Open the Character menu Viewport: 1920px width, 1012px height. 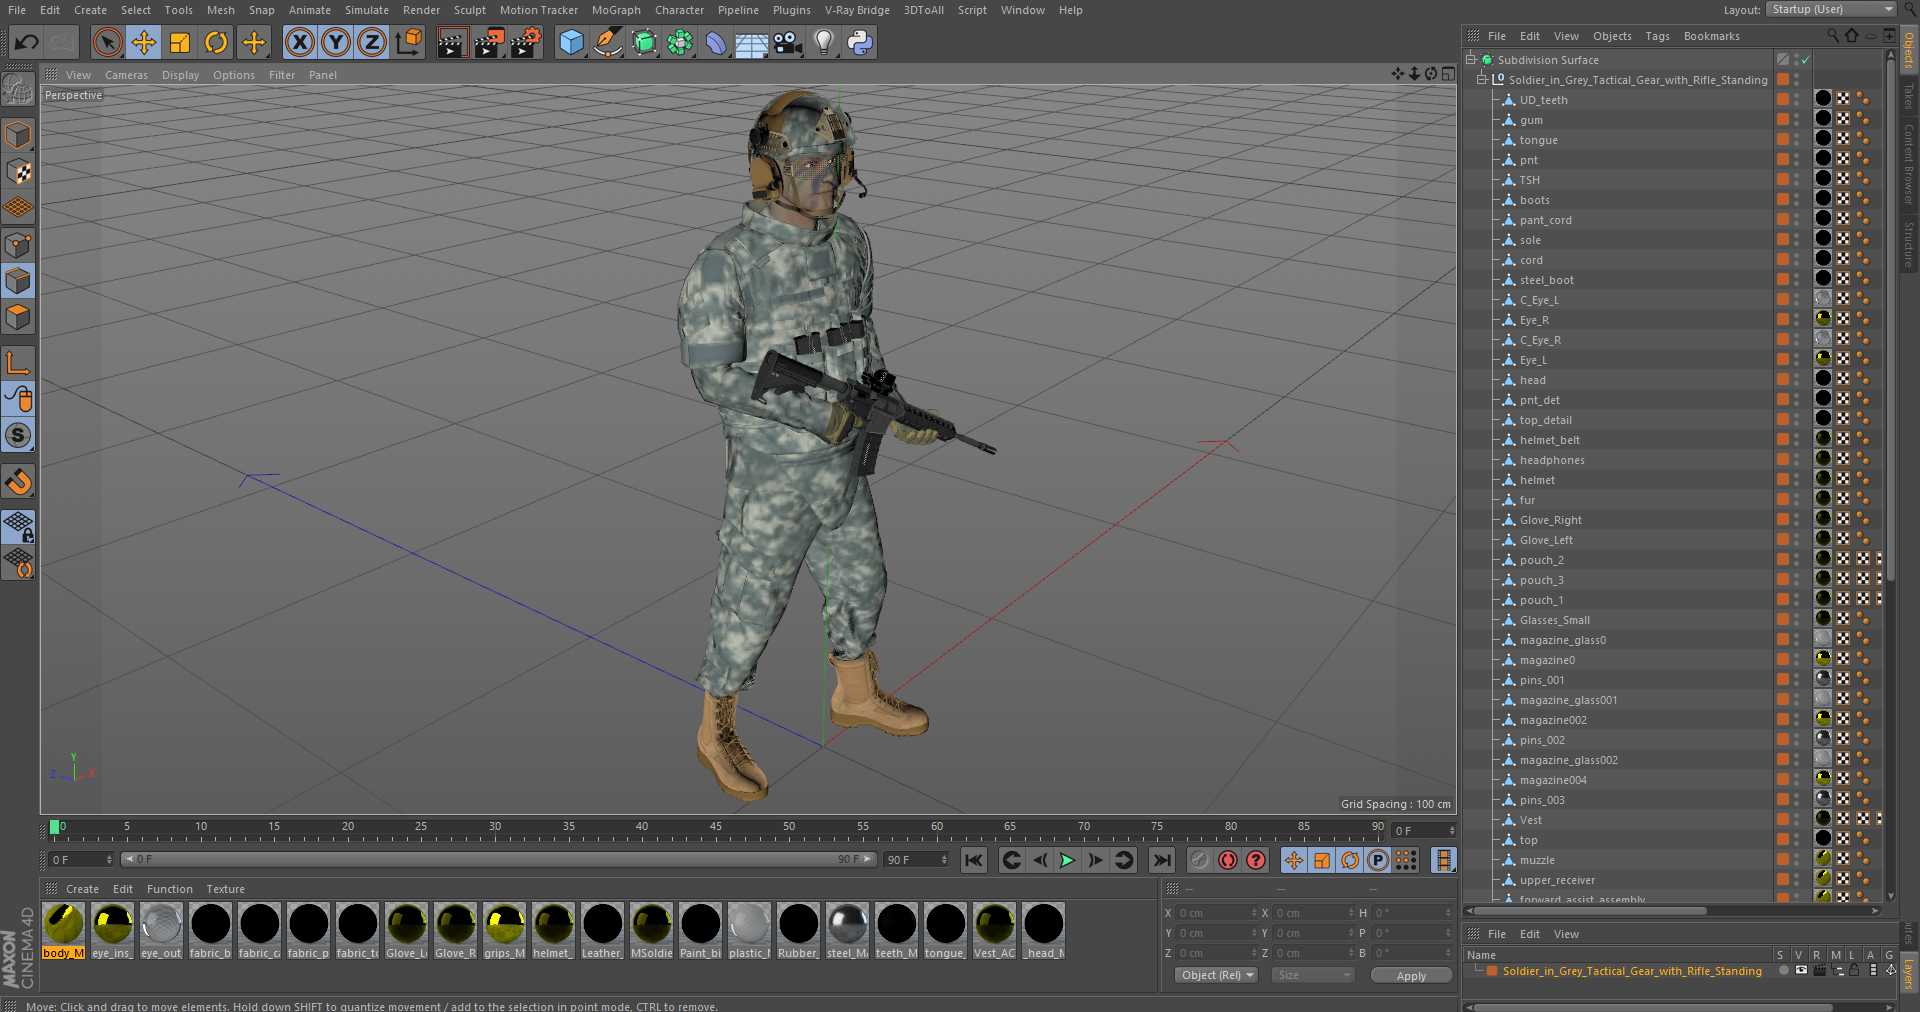click(679, 10)
